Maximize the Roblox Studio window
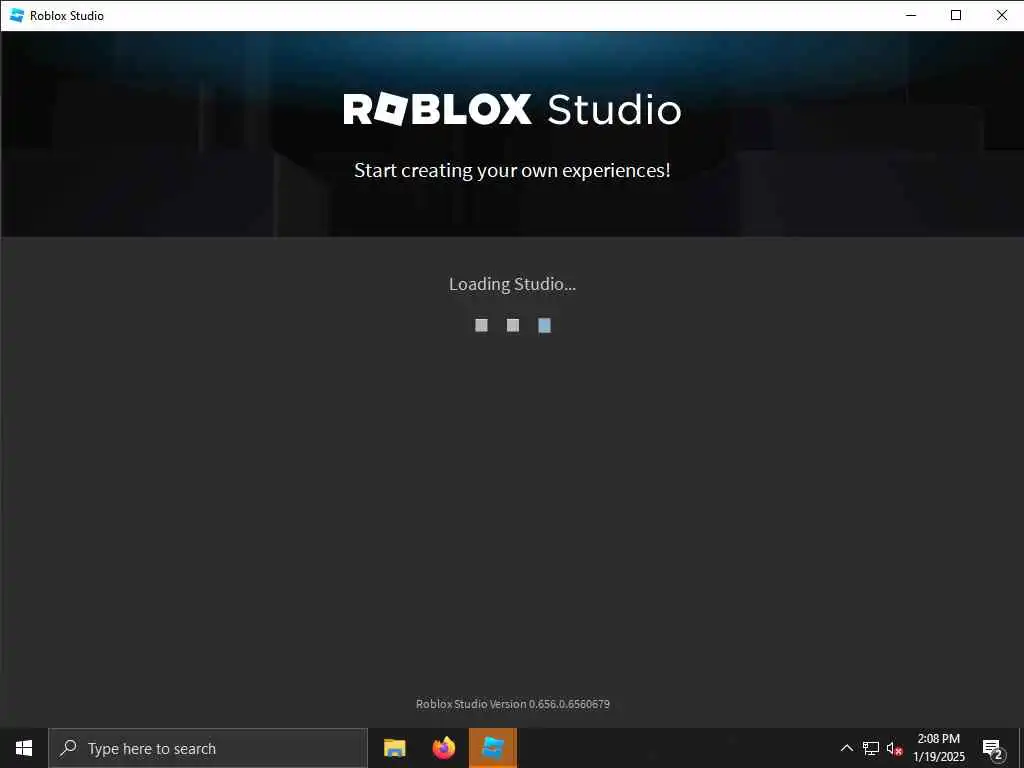1024x768 pixels. [x=955, y=15]
